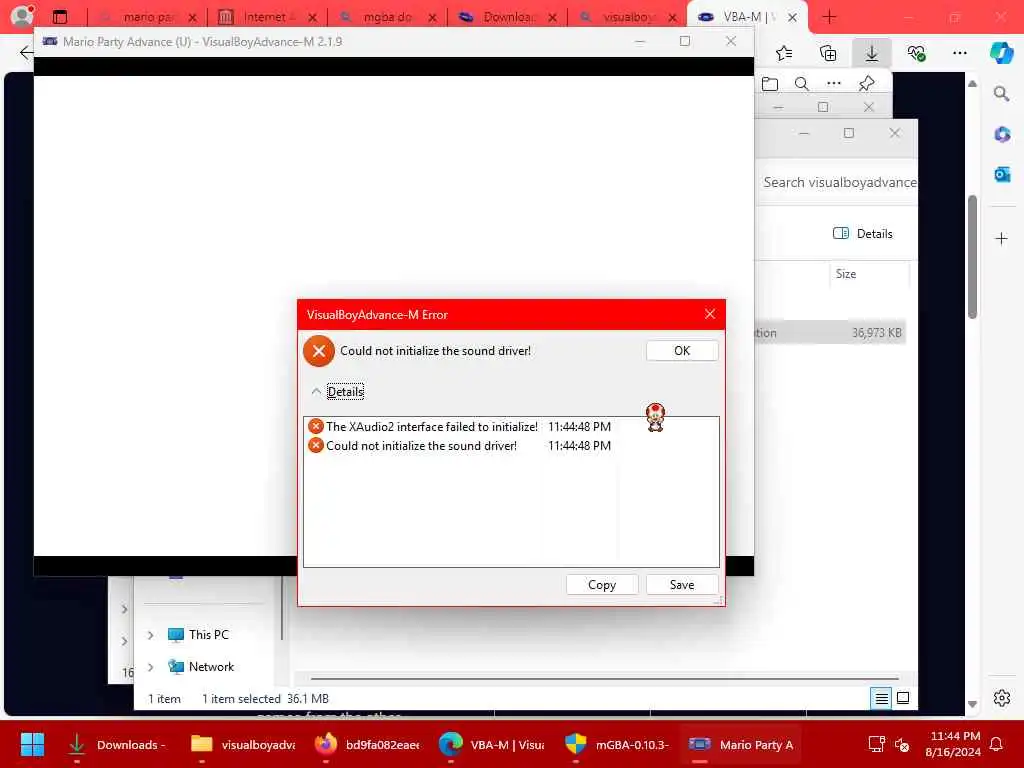1024x768 pixels.
Task: Expand This PC in Explorer navigation pane
Action: click(x=151, y=635)
